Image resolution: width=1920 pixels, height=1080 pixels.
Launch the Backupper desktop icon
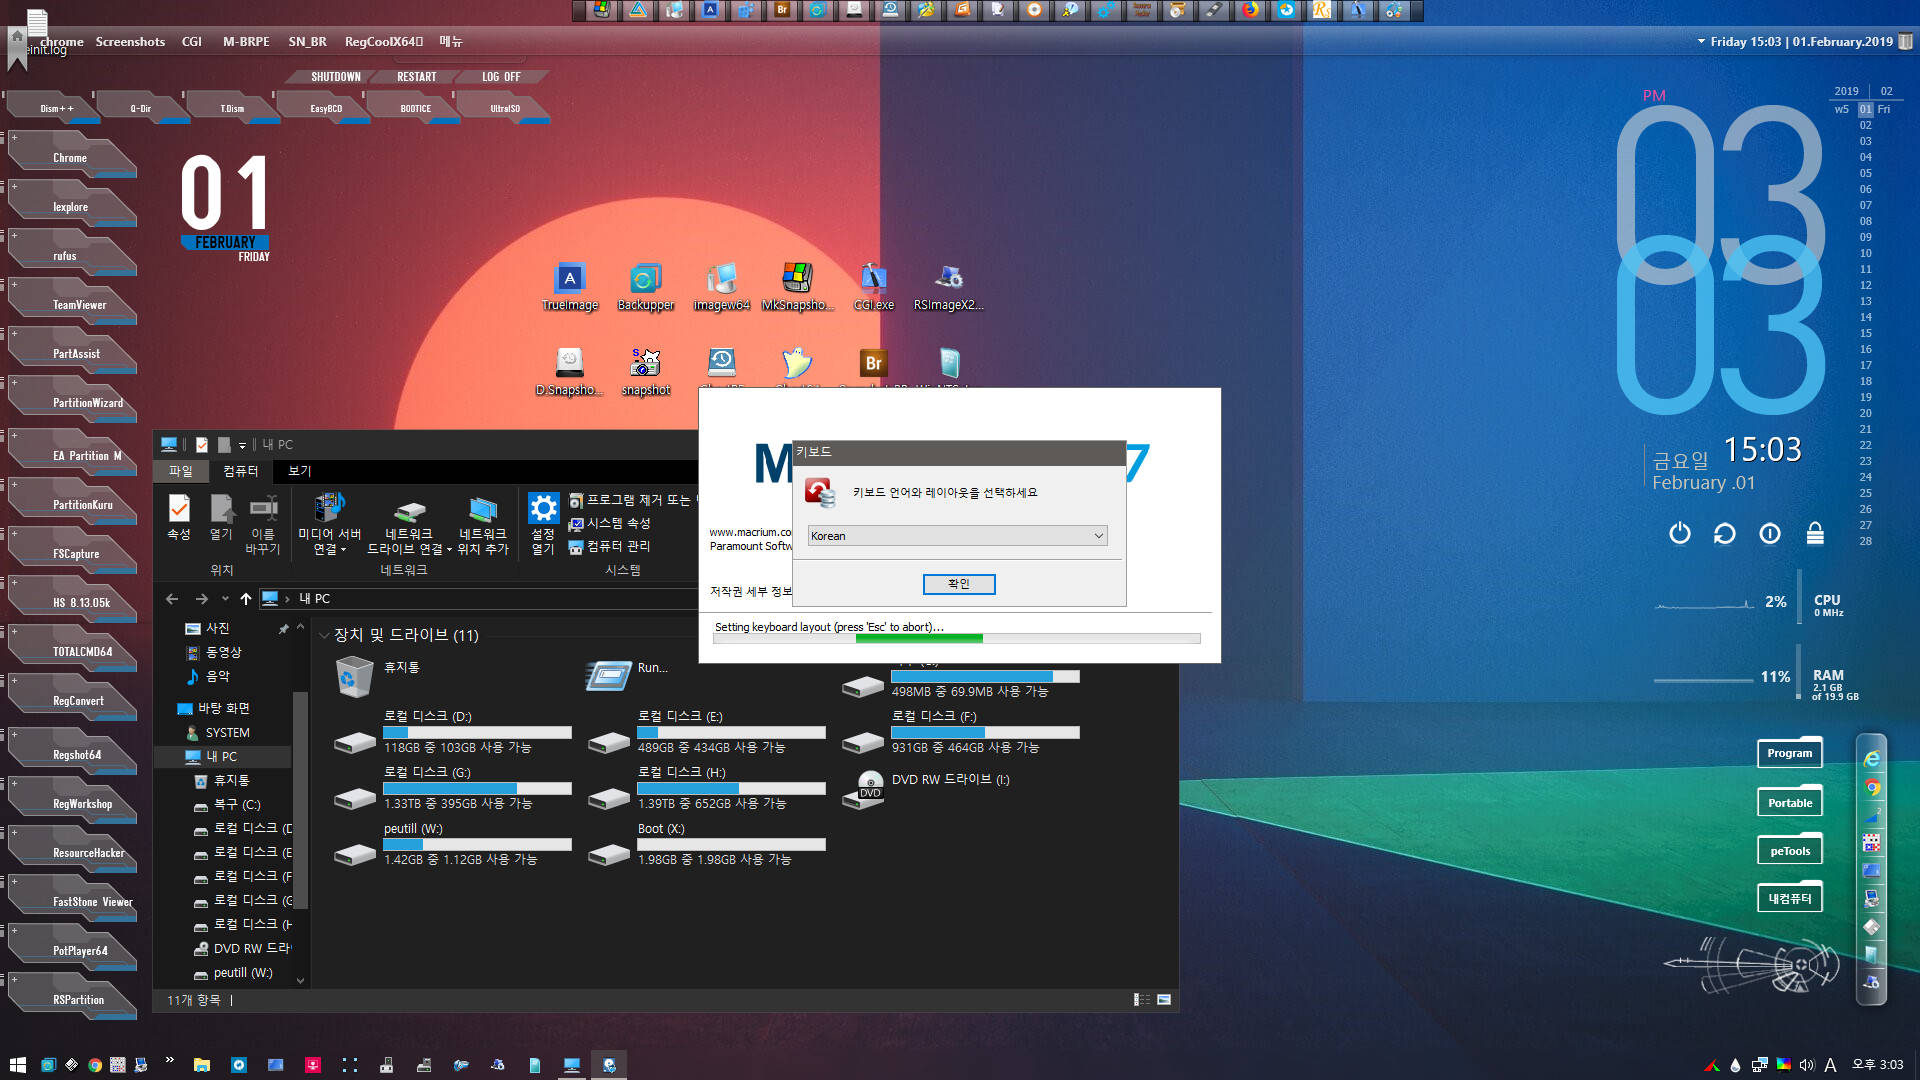(645, 287)
